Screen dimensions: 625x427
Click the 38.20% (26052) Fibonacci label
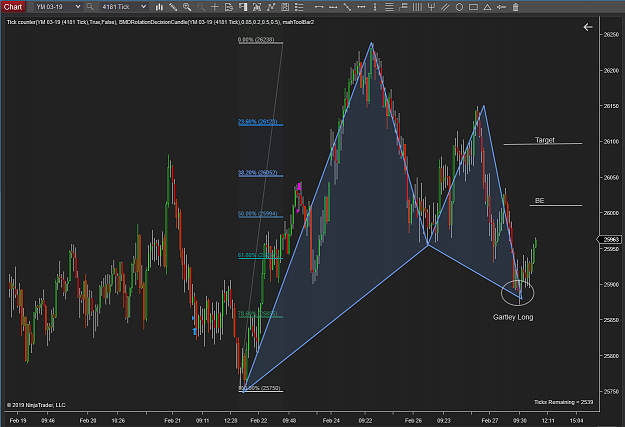[257, 173]
